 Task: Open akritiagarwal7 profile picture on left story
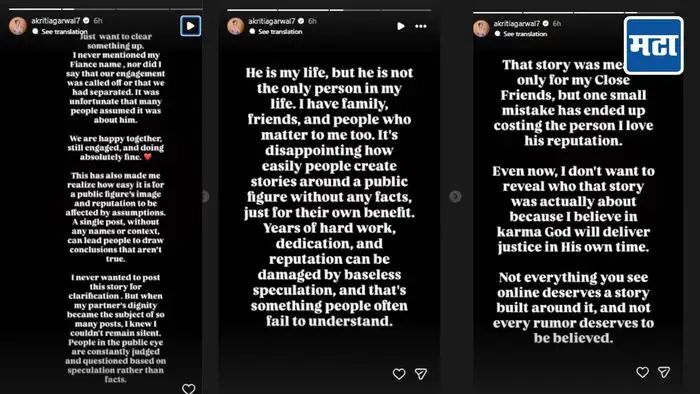[x=18, y=26]
